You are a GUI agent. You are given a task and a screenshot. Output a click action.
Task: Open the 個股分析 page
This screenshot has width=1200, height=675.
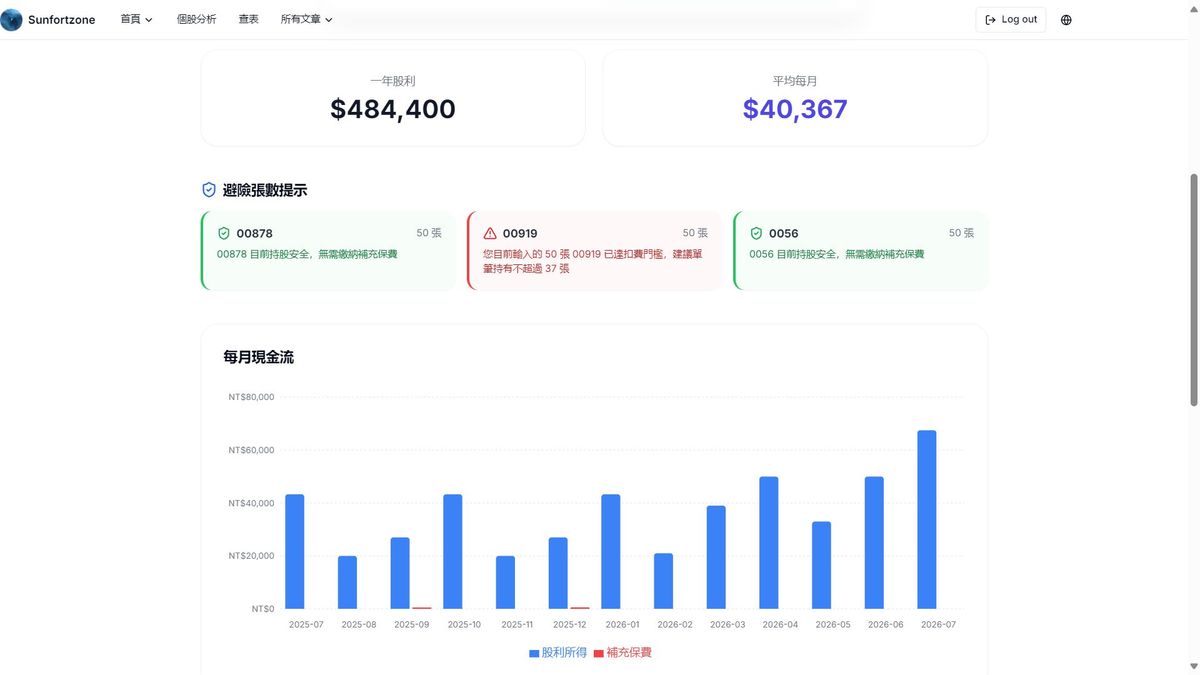(x=196, y=19)
